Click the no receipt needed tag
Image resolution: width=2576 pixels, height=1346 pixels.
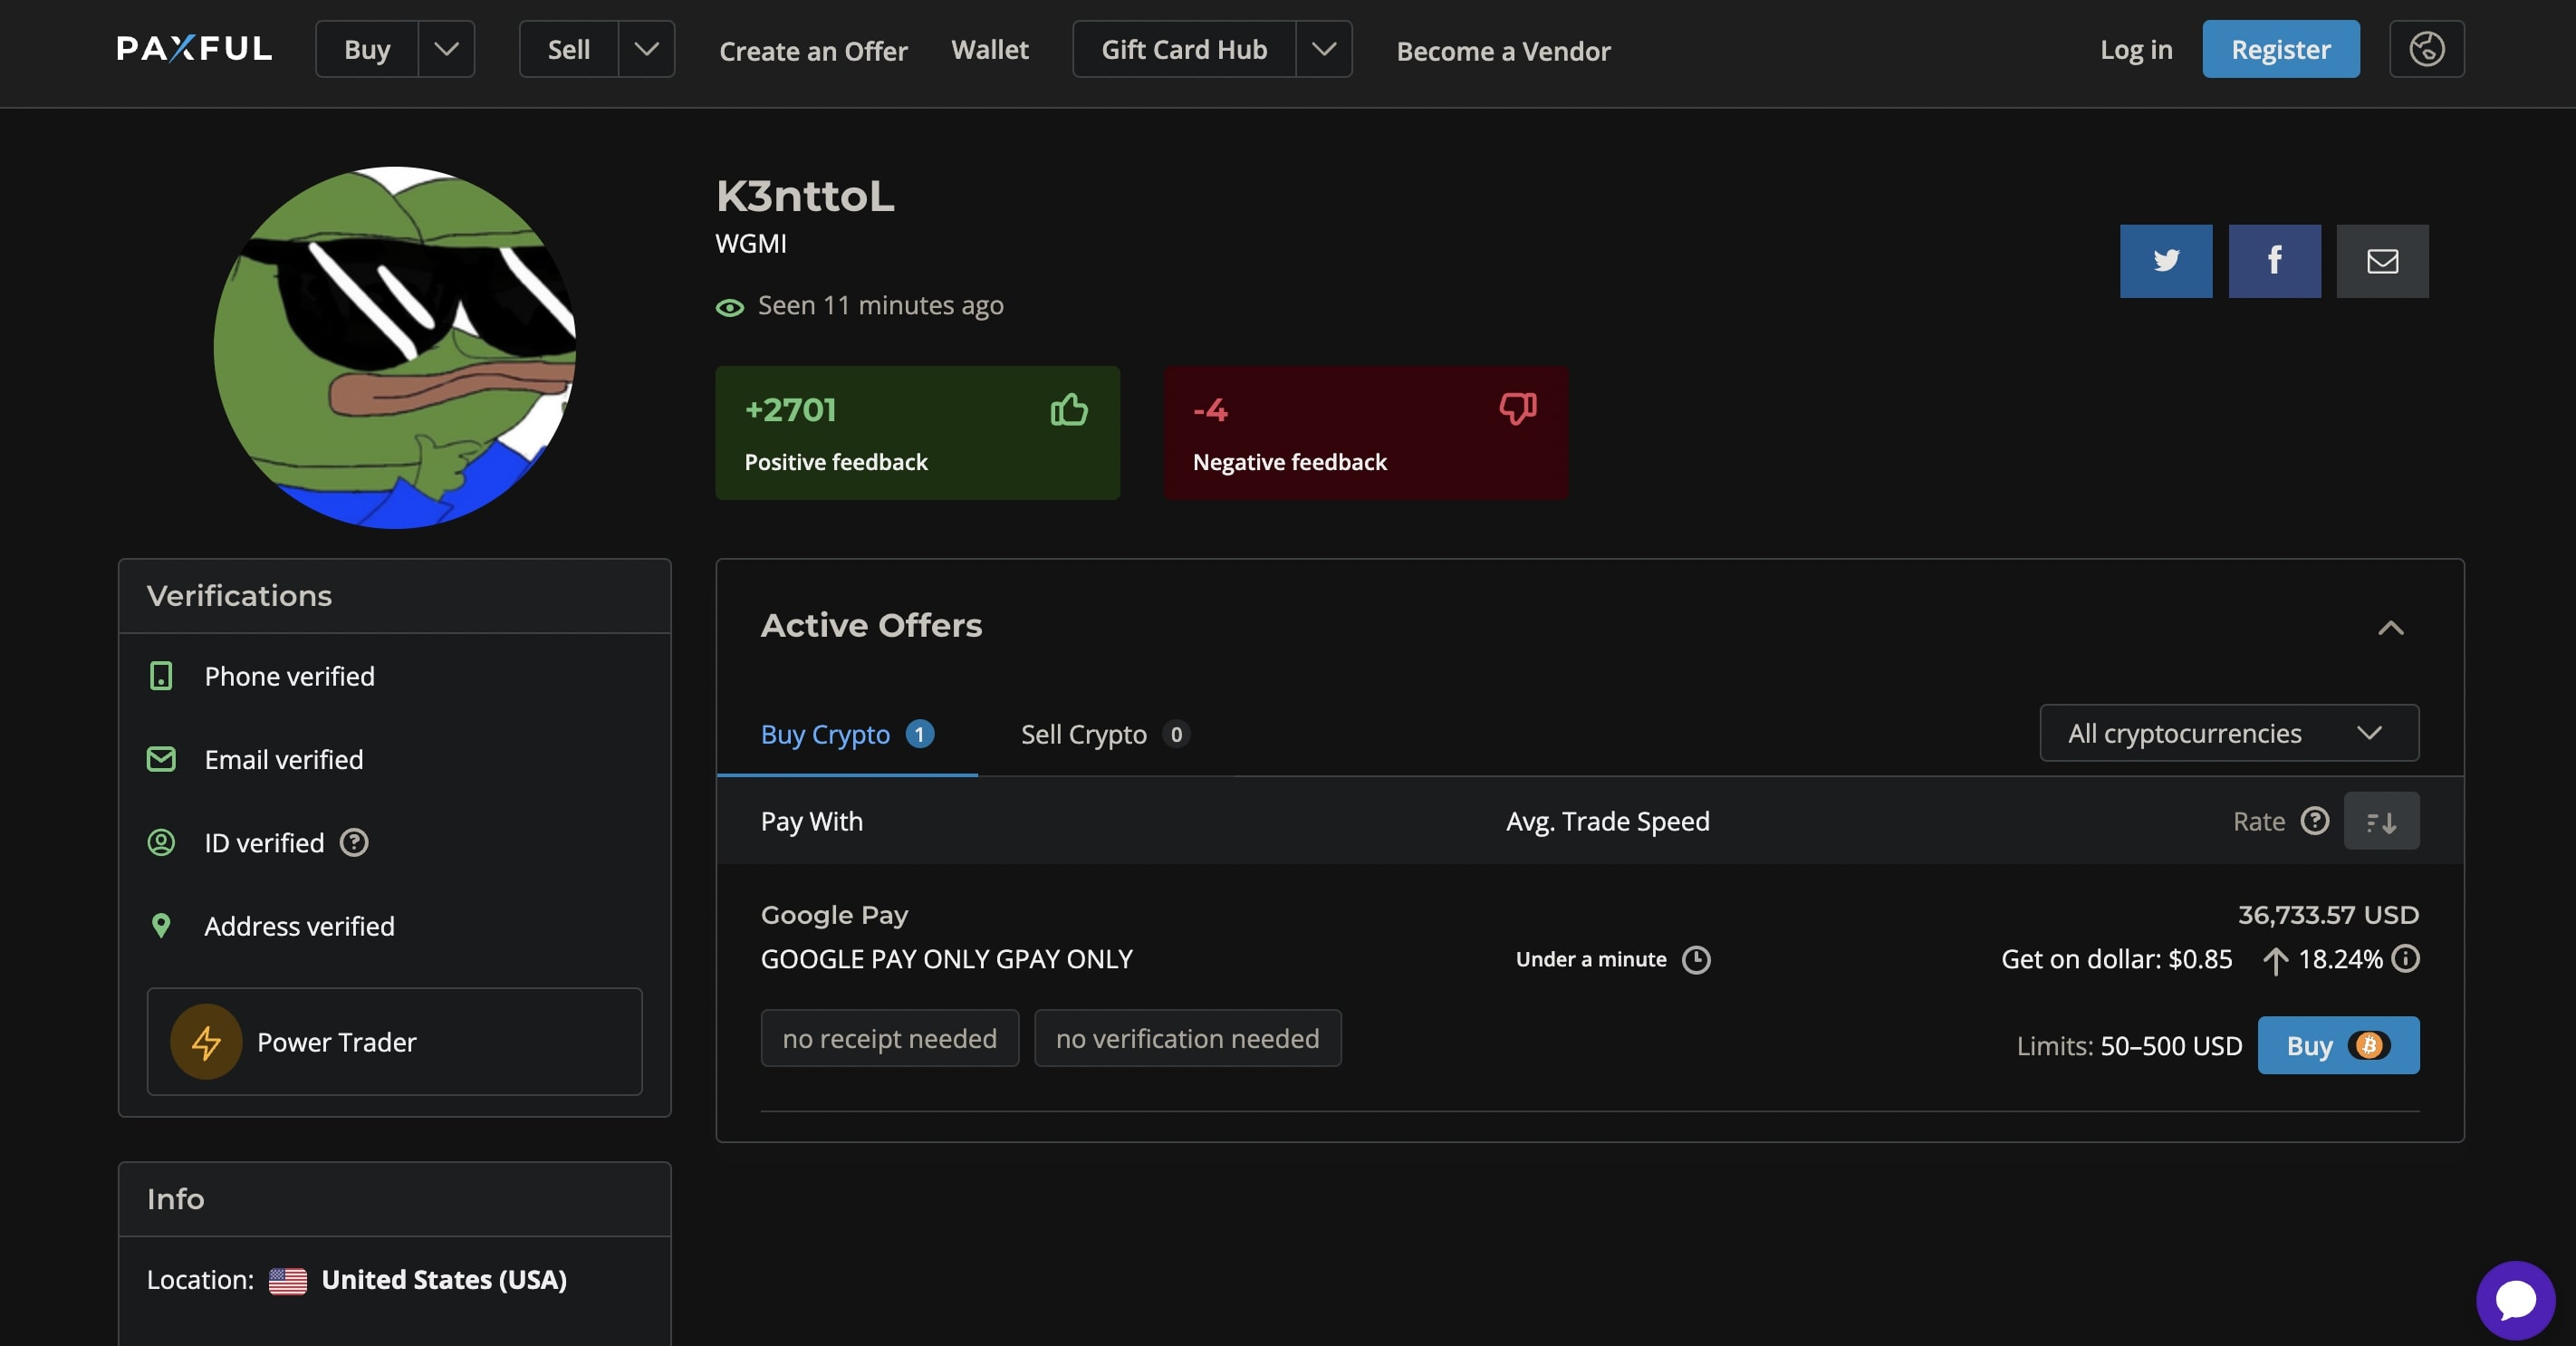889,1038
